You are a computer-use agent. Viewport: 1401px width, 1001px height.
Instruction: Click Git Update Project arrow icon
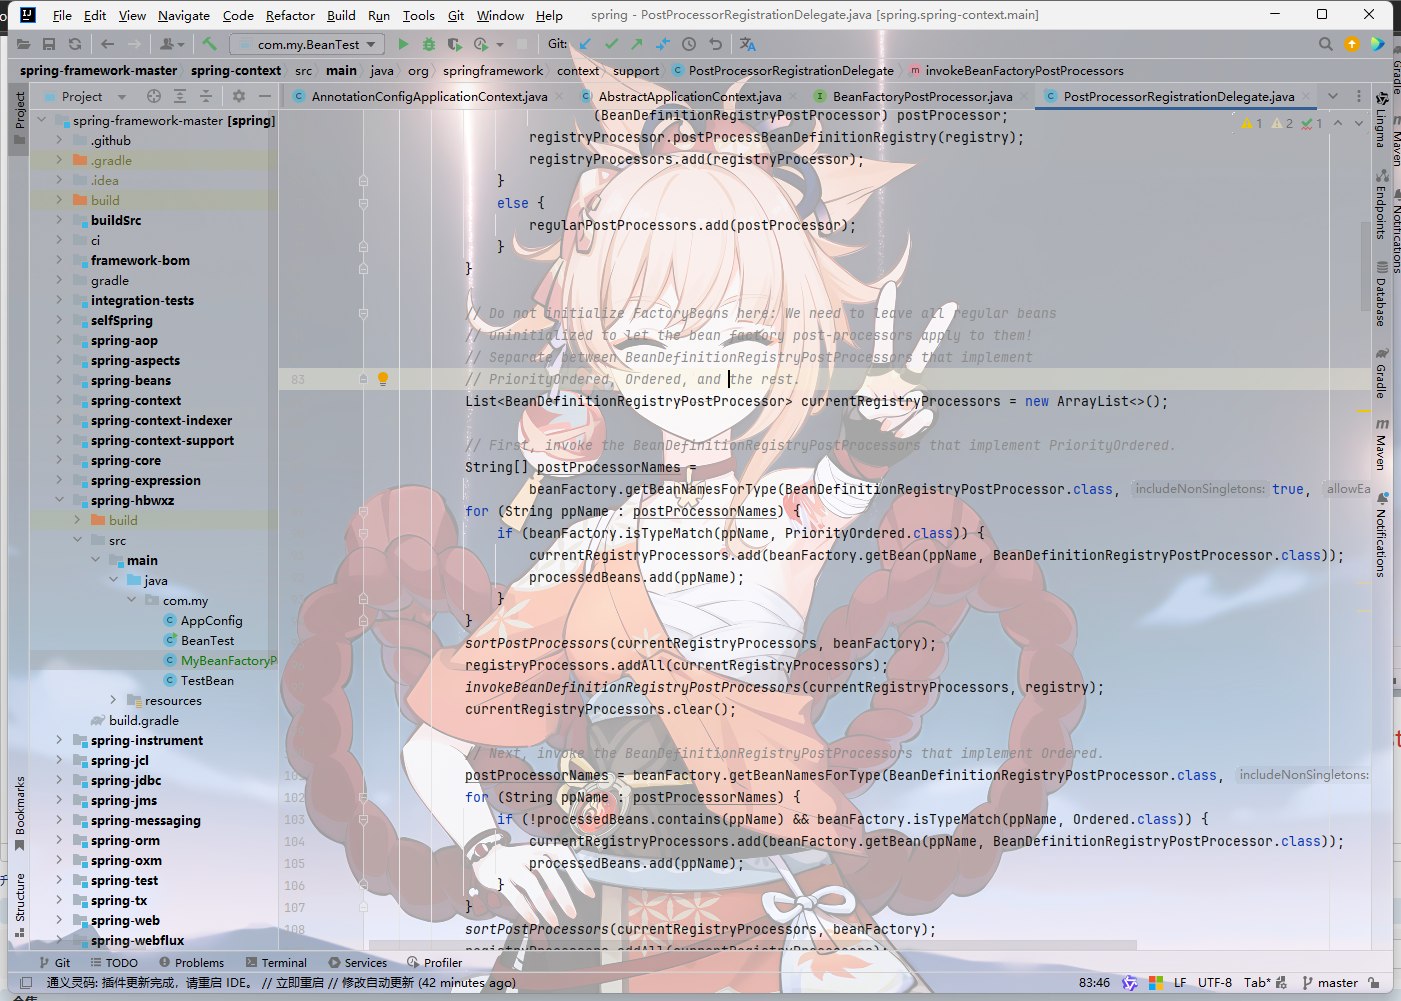585,44
